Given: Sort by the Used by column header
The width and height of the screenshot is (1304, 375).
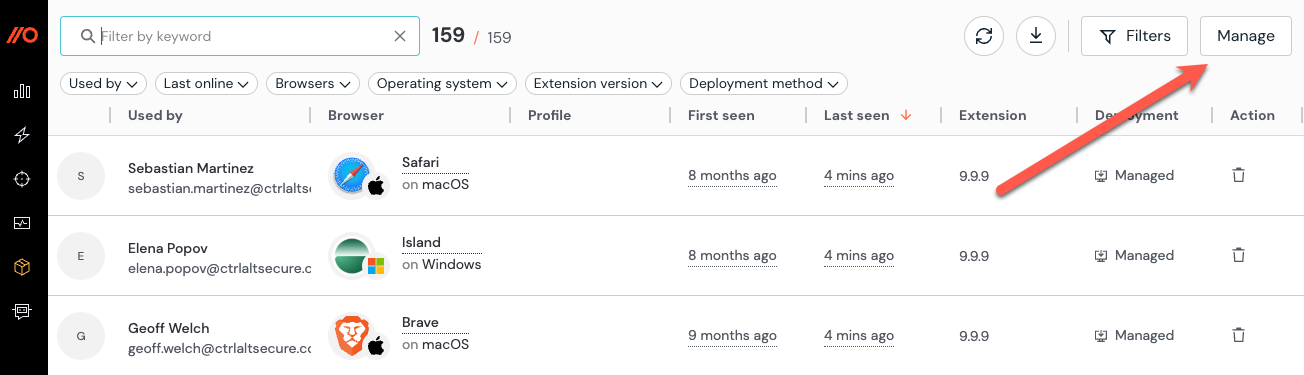Looking at the screenshot, I should pos(155,115).
